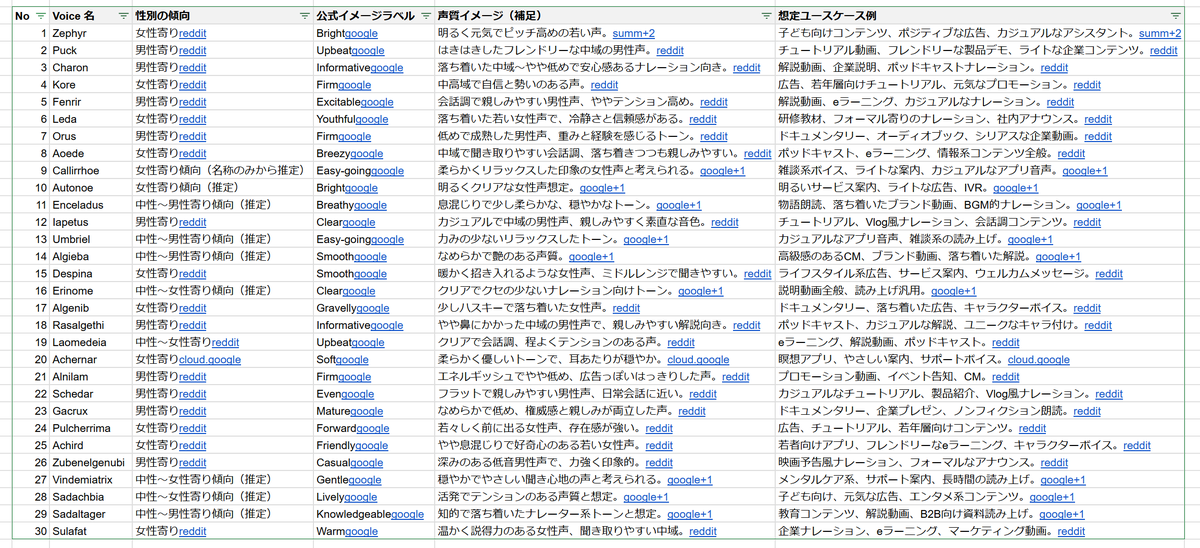1200x548 pixels.
Task: Follow the google link beside Breezy for Aoede
Action: [366, 154]
